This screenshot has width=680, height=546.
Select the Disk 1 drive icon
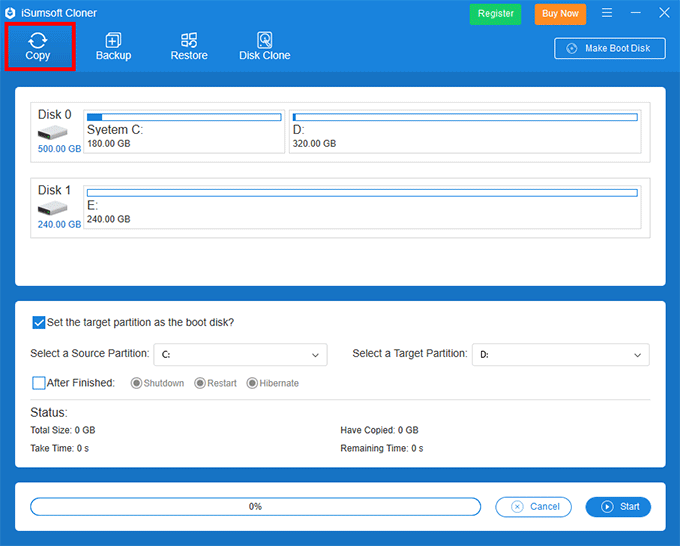coord(52,208)
